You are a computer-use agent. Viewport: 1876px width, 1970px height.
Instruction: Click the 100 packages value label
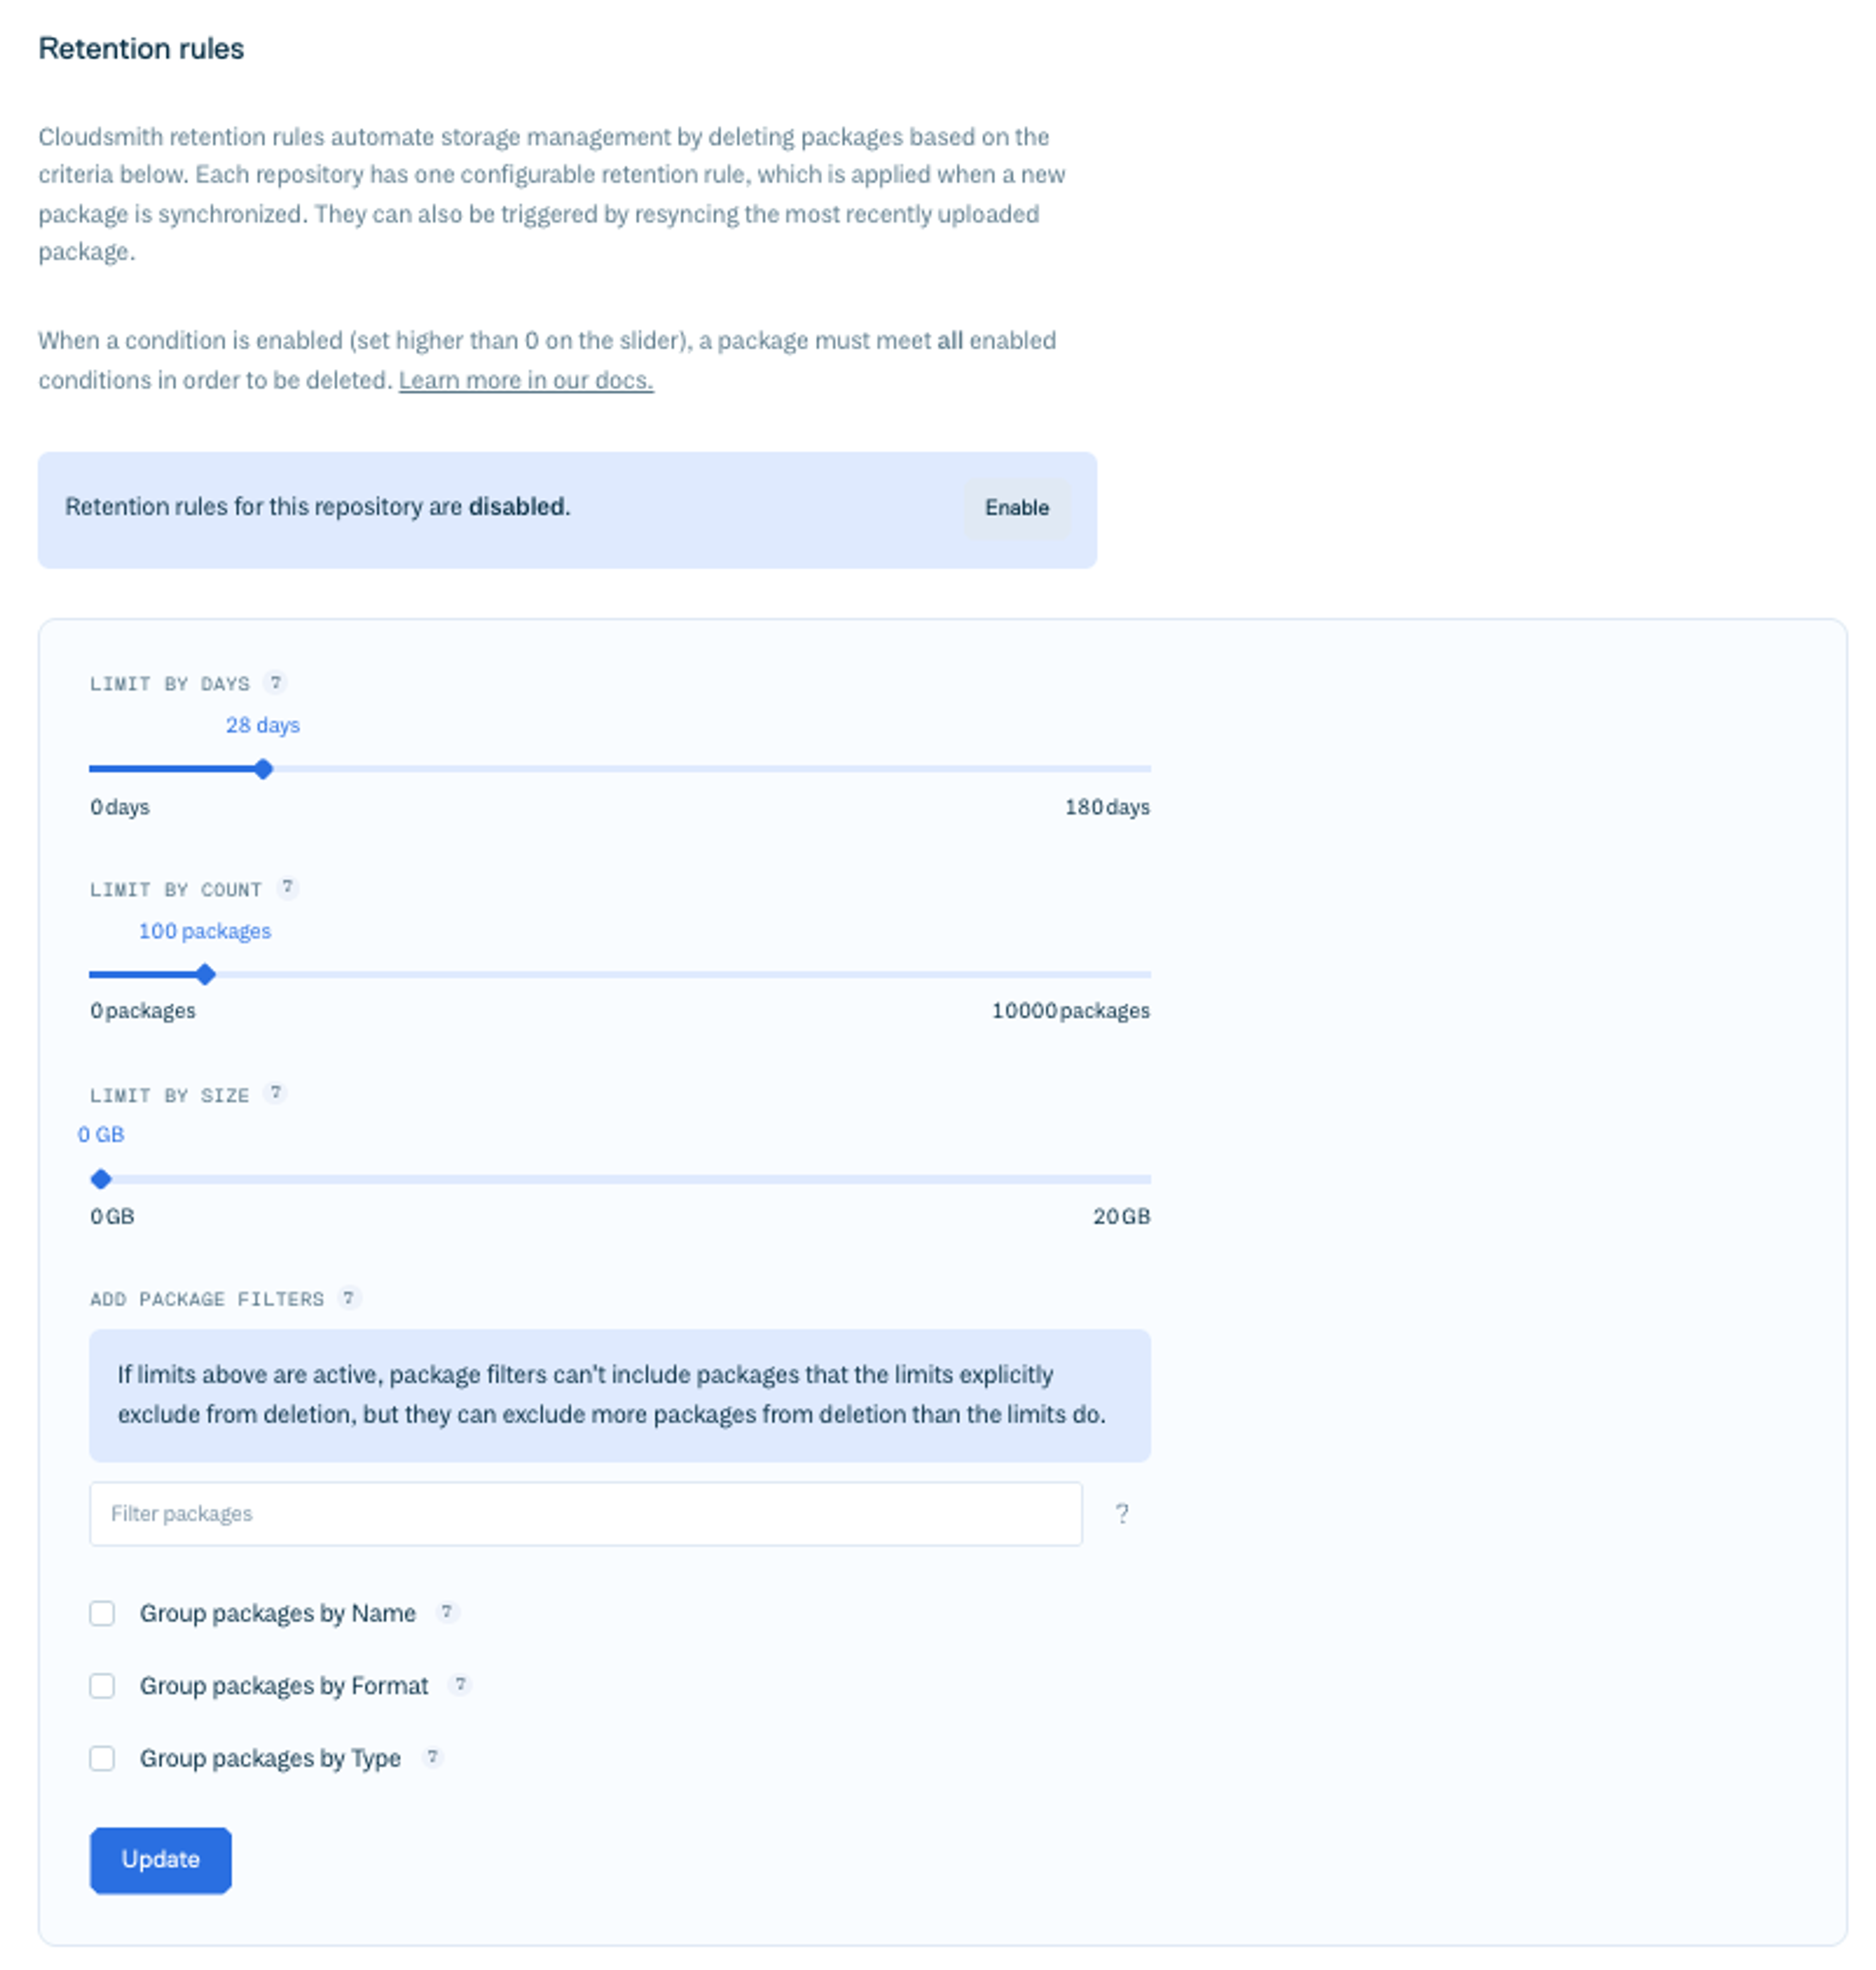point(204,930)
